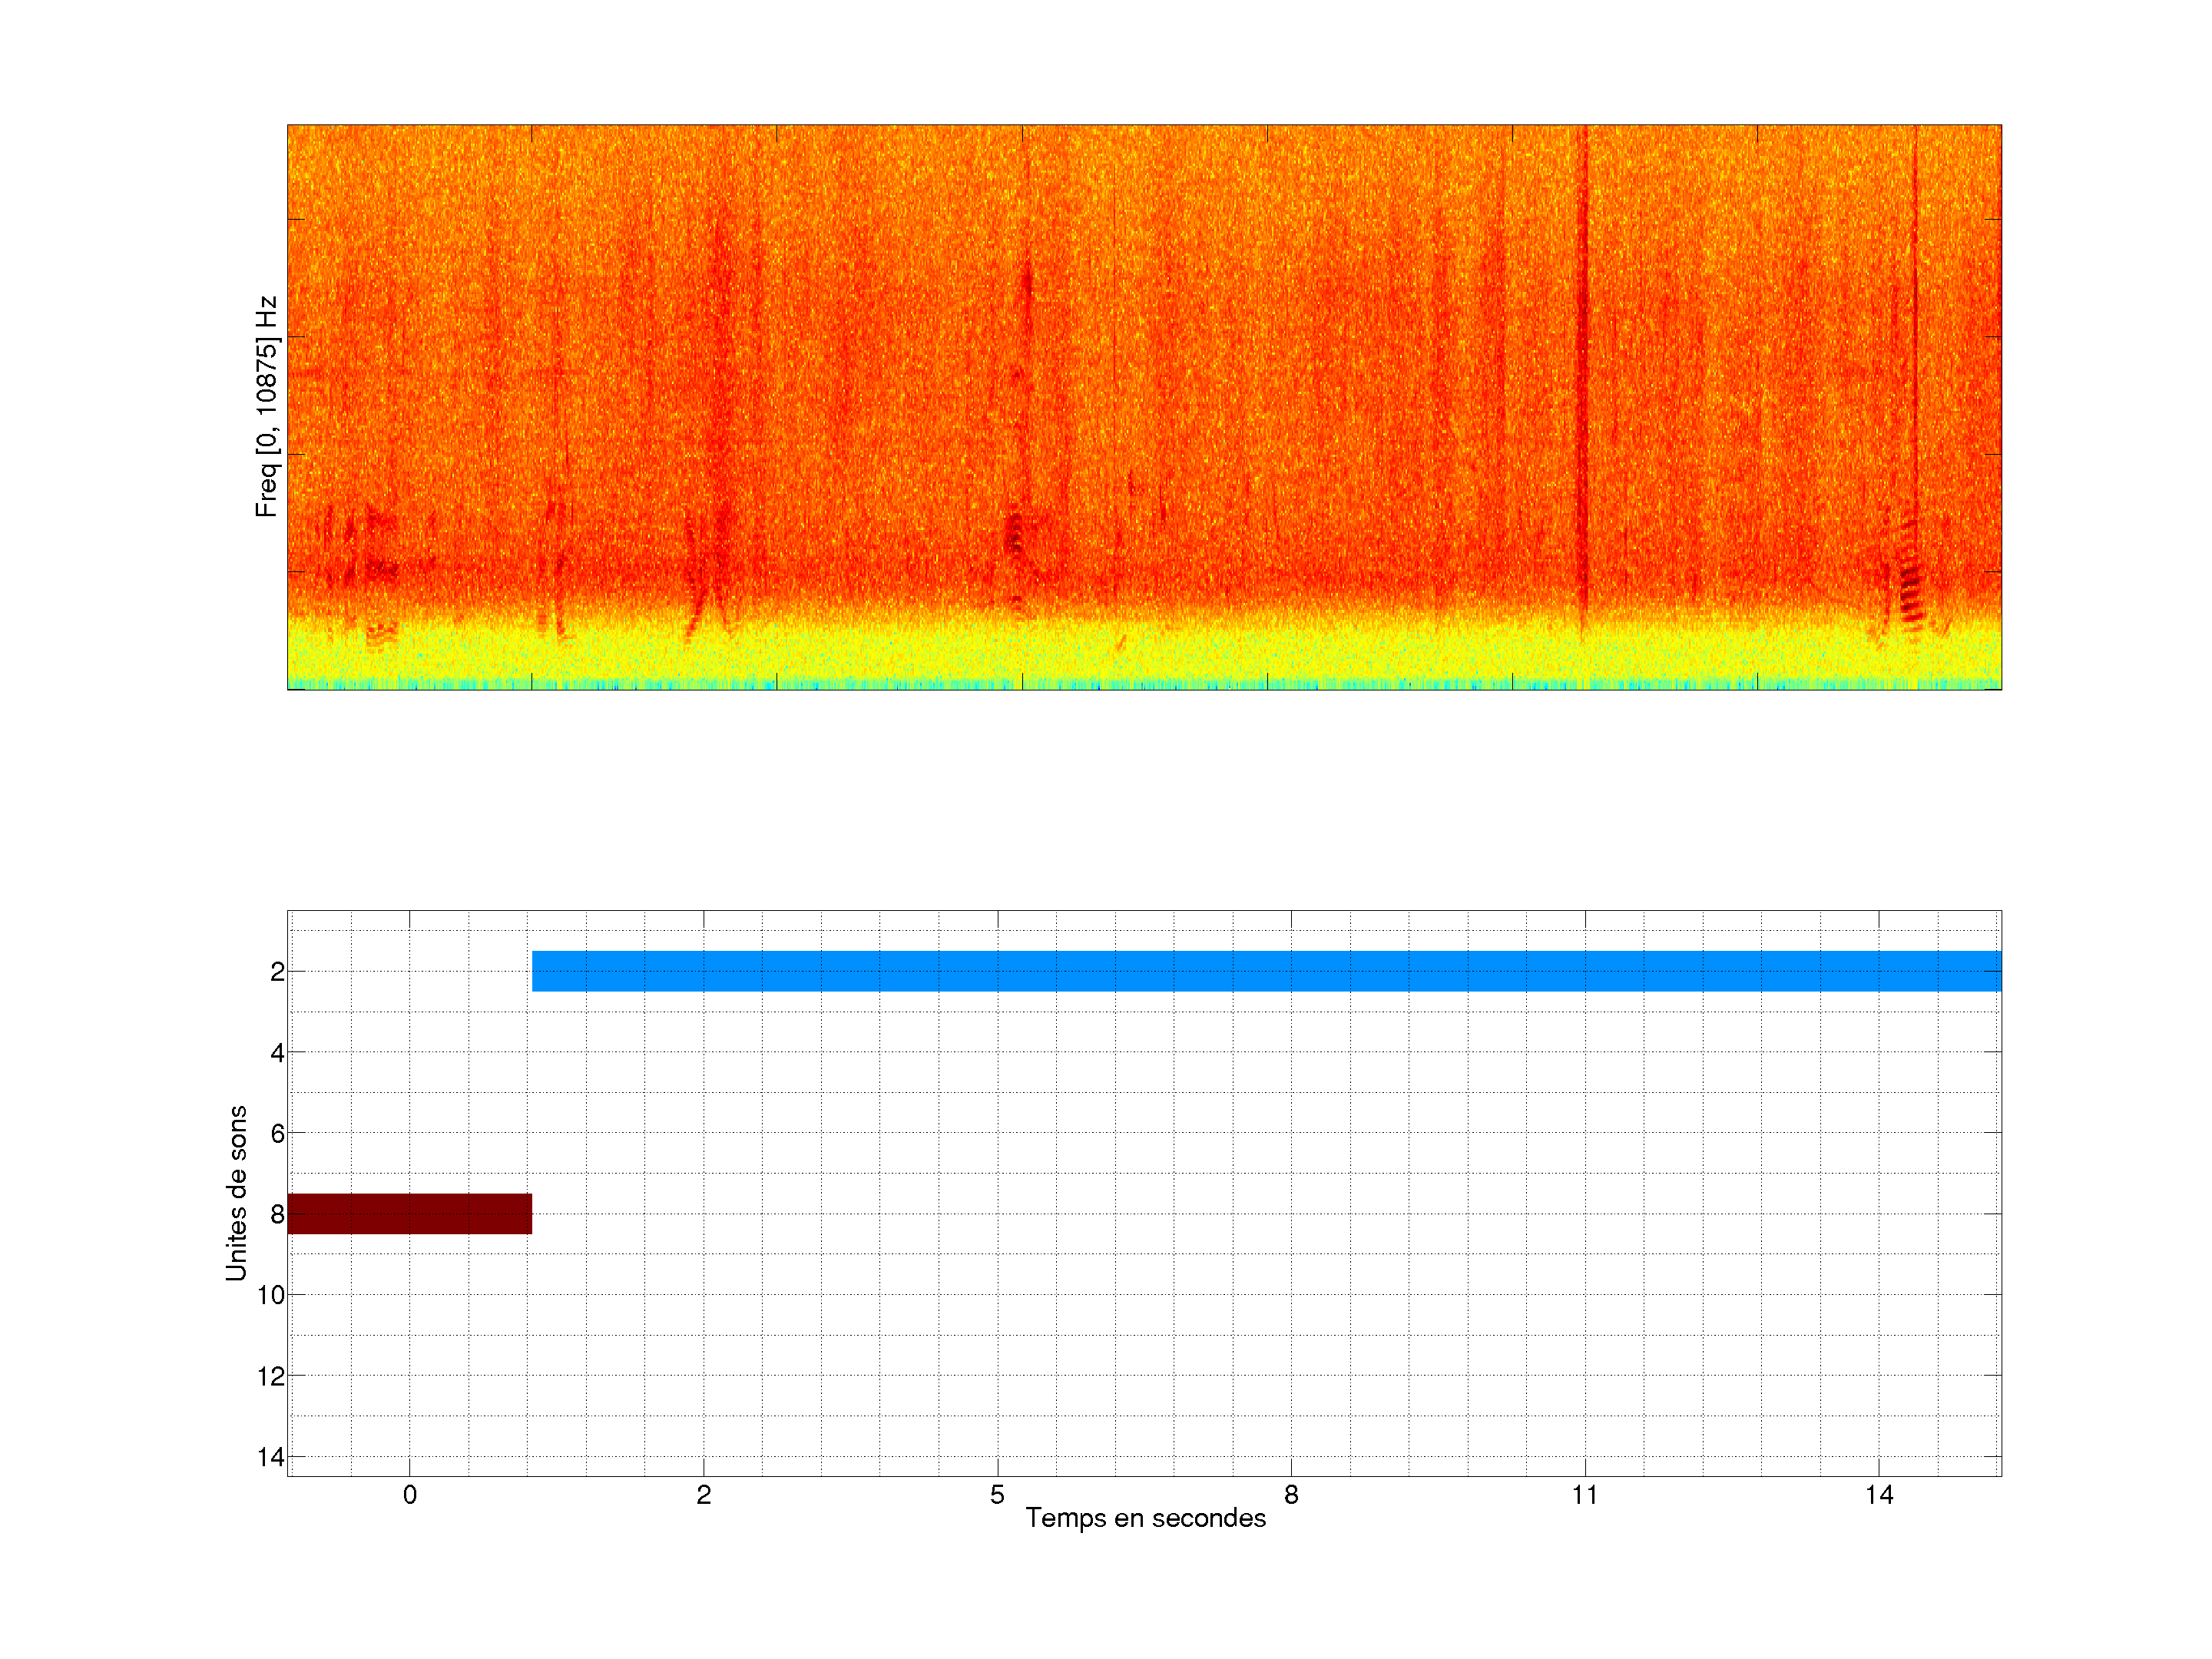Click the x-axis tick label 8
Screen dimensions: 2212x1659
1291,1495
